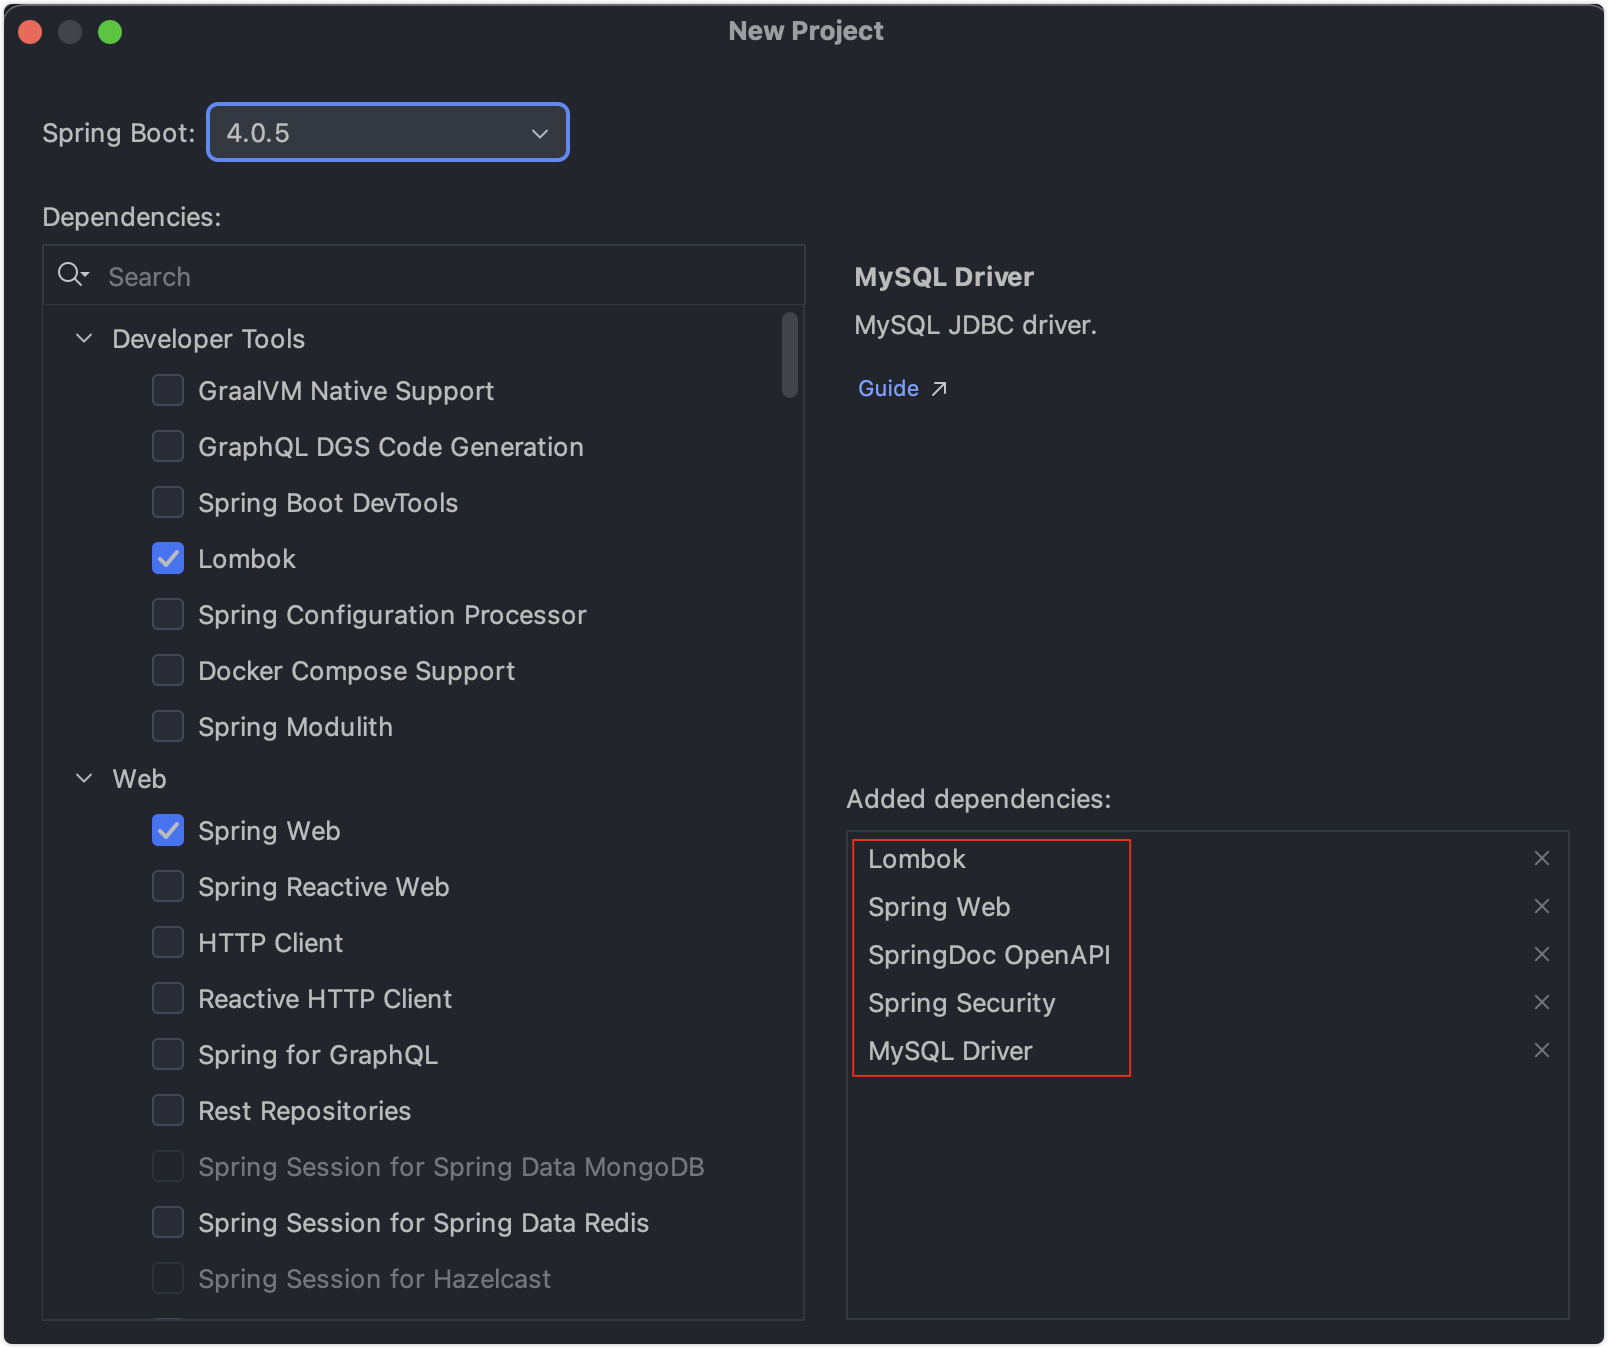Enable Spring Boot DevTools checkbox

click(x=168, y=503)
